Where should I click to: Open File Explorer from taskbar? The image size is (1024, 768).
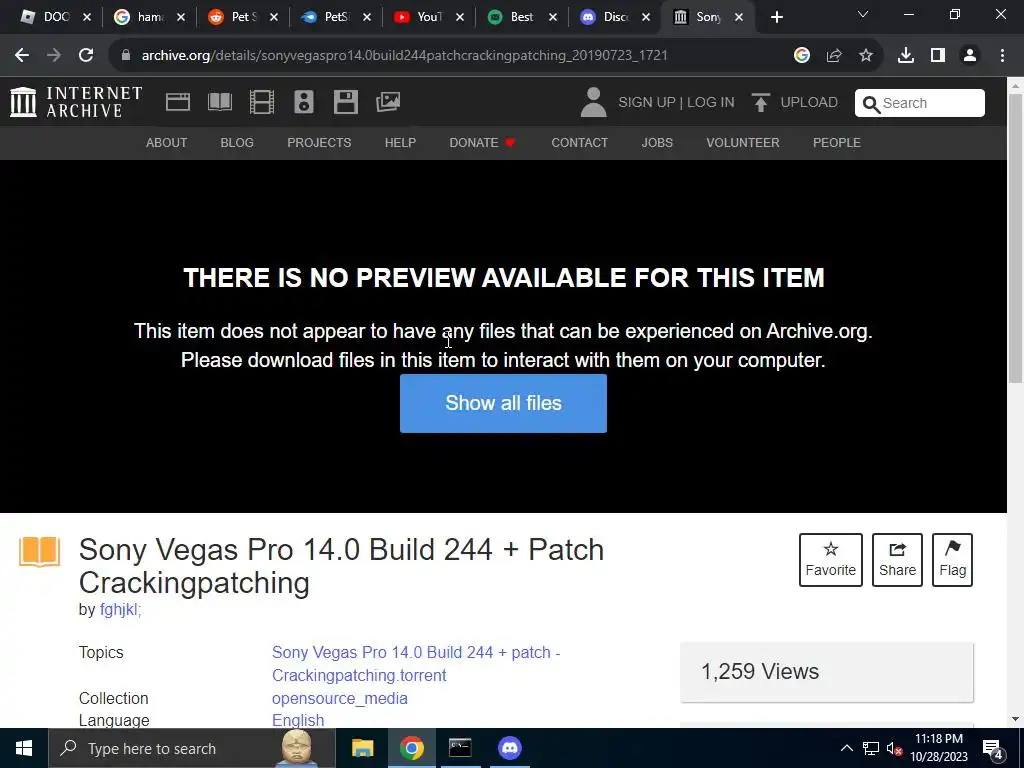362,748
